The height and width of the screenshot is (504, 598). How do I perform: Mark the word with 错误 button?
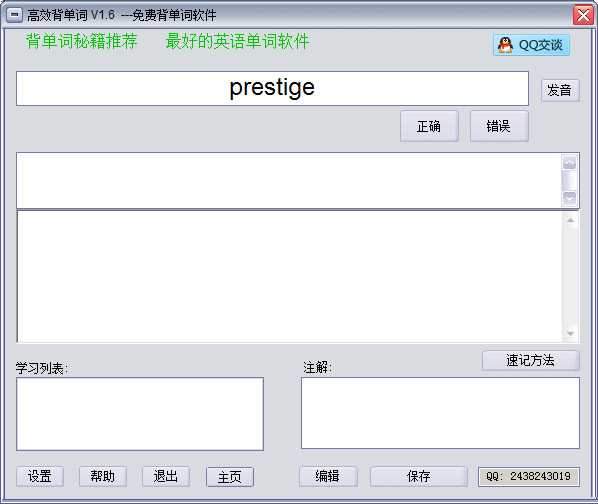click(499, 126)
